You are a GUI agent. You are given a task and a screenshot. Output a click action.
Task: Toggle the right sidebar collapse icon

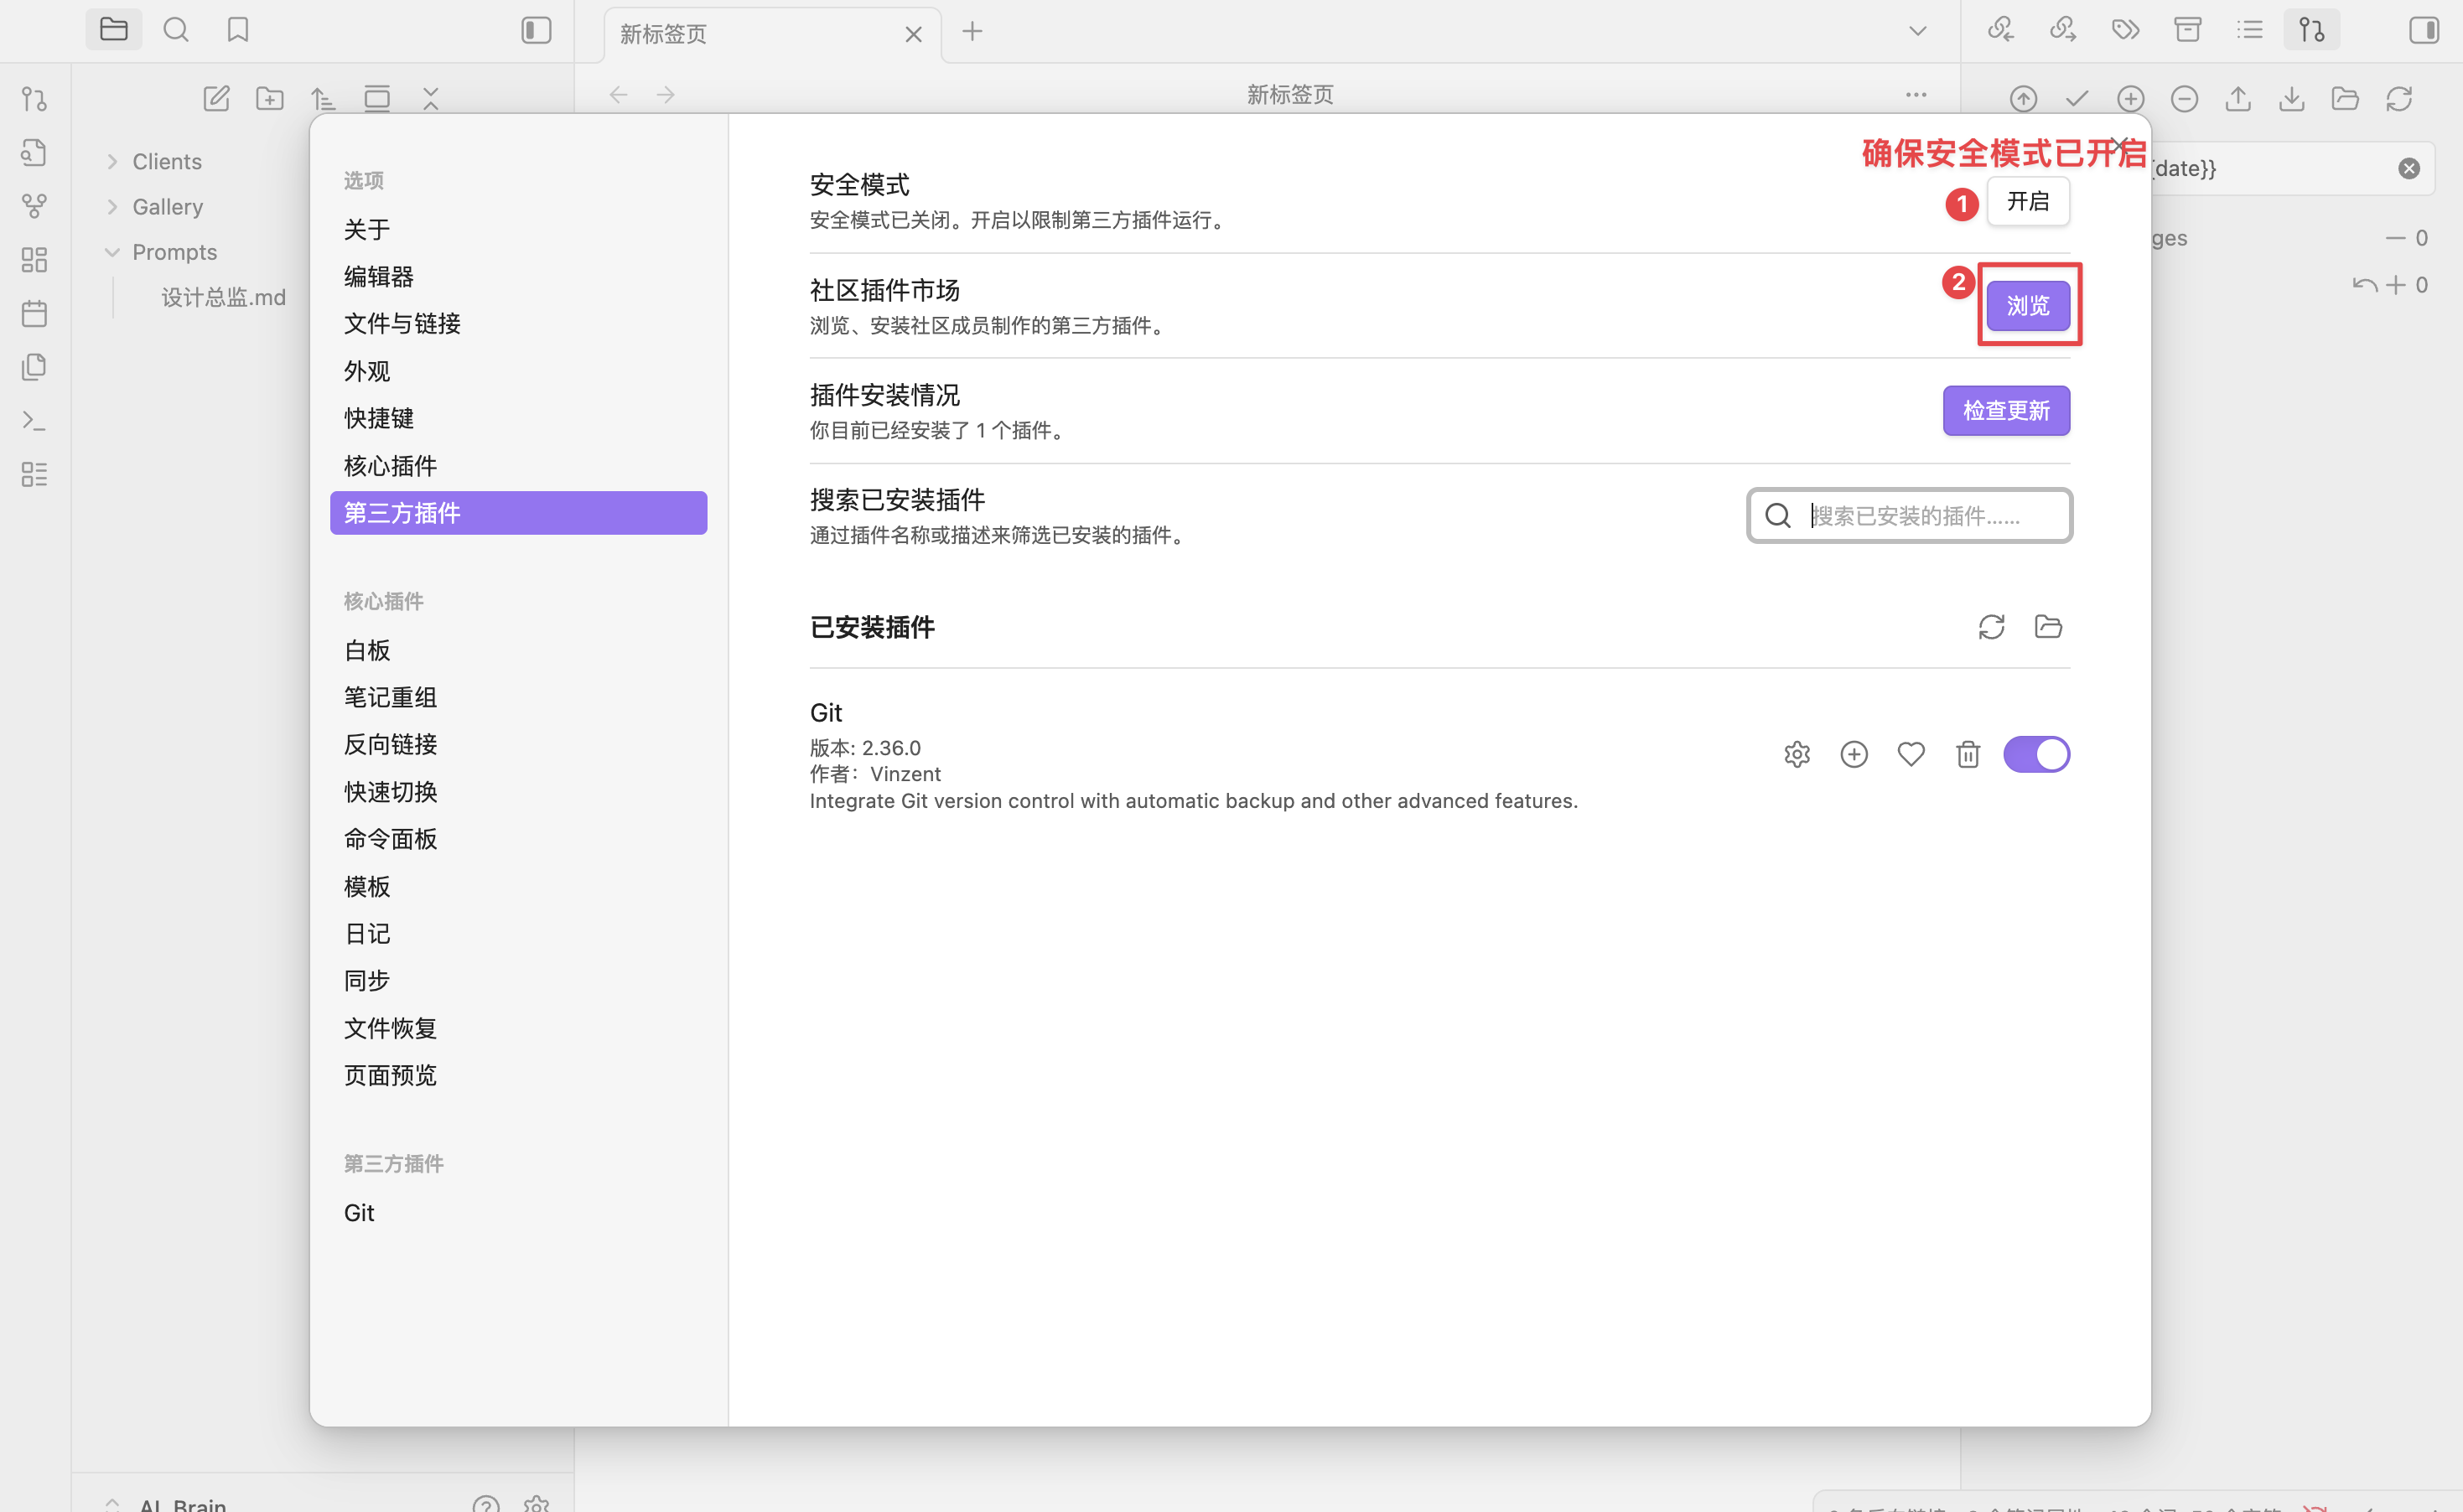pos(2423,30)
